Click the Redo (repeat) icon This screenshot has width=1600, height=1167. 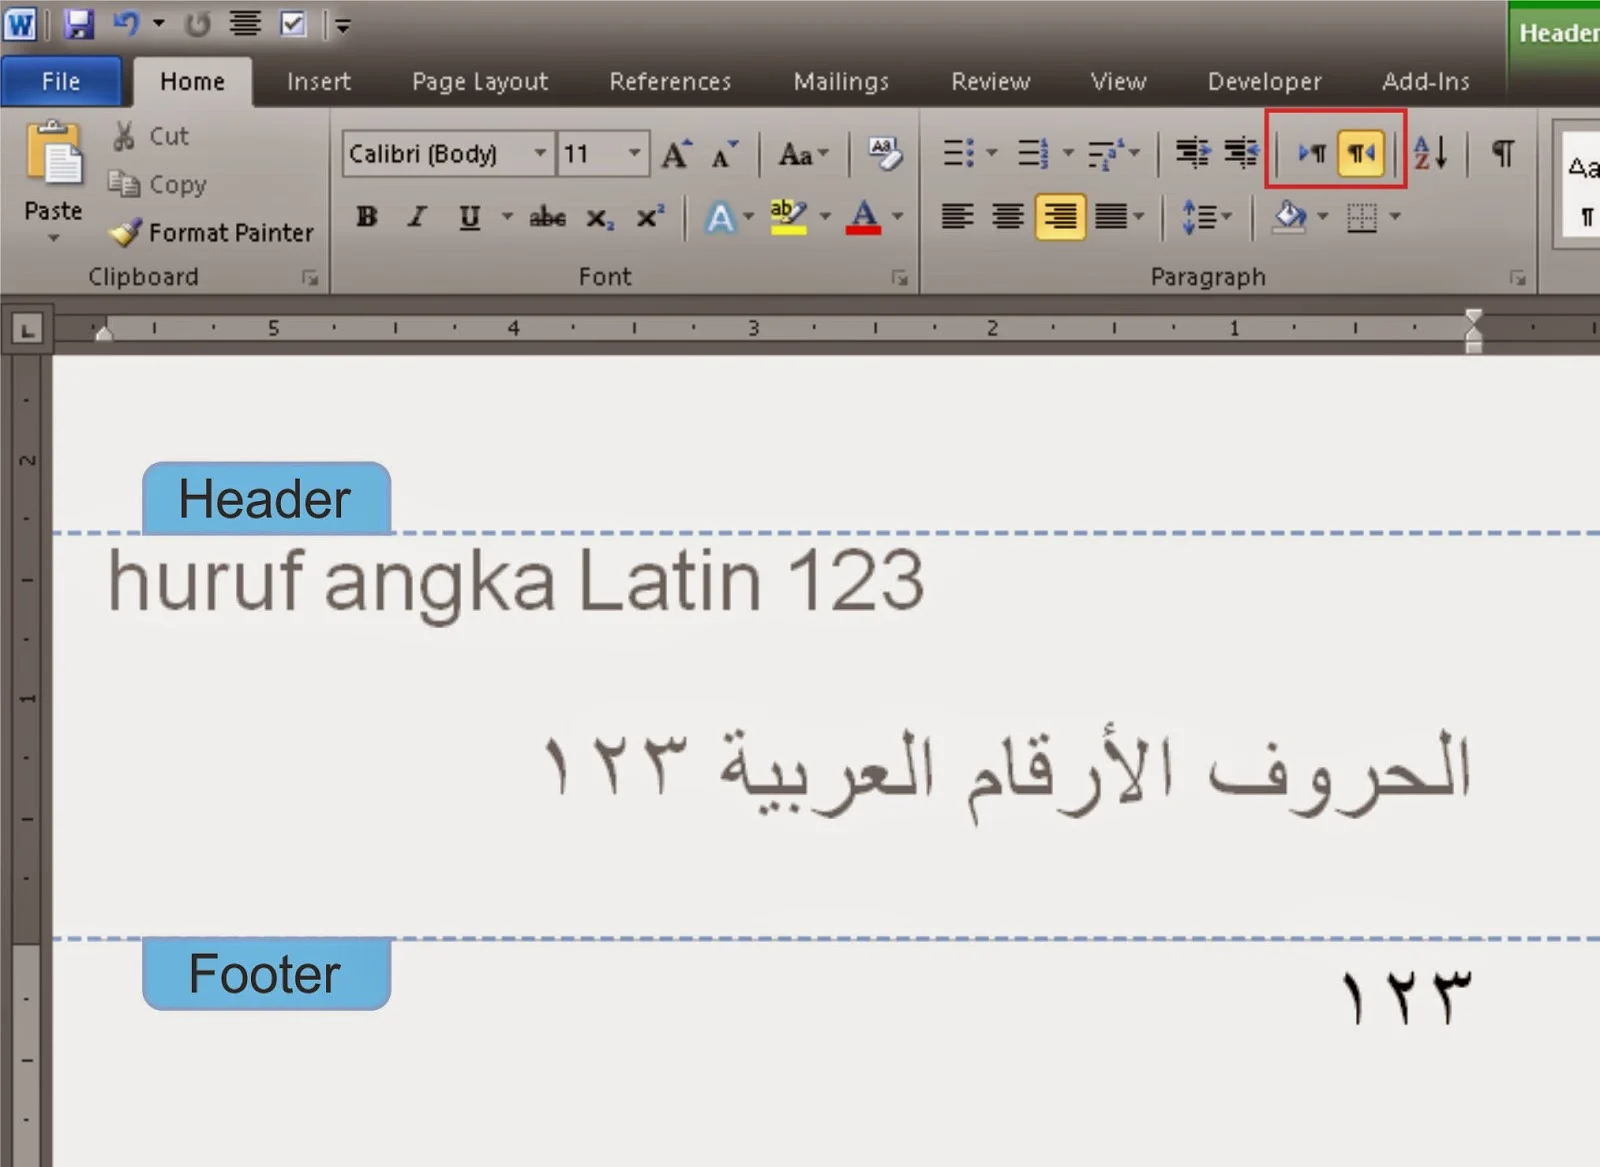point(197,24)
